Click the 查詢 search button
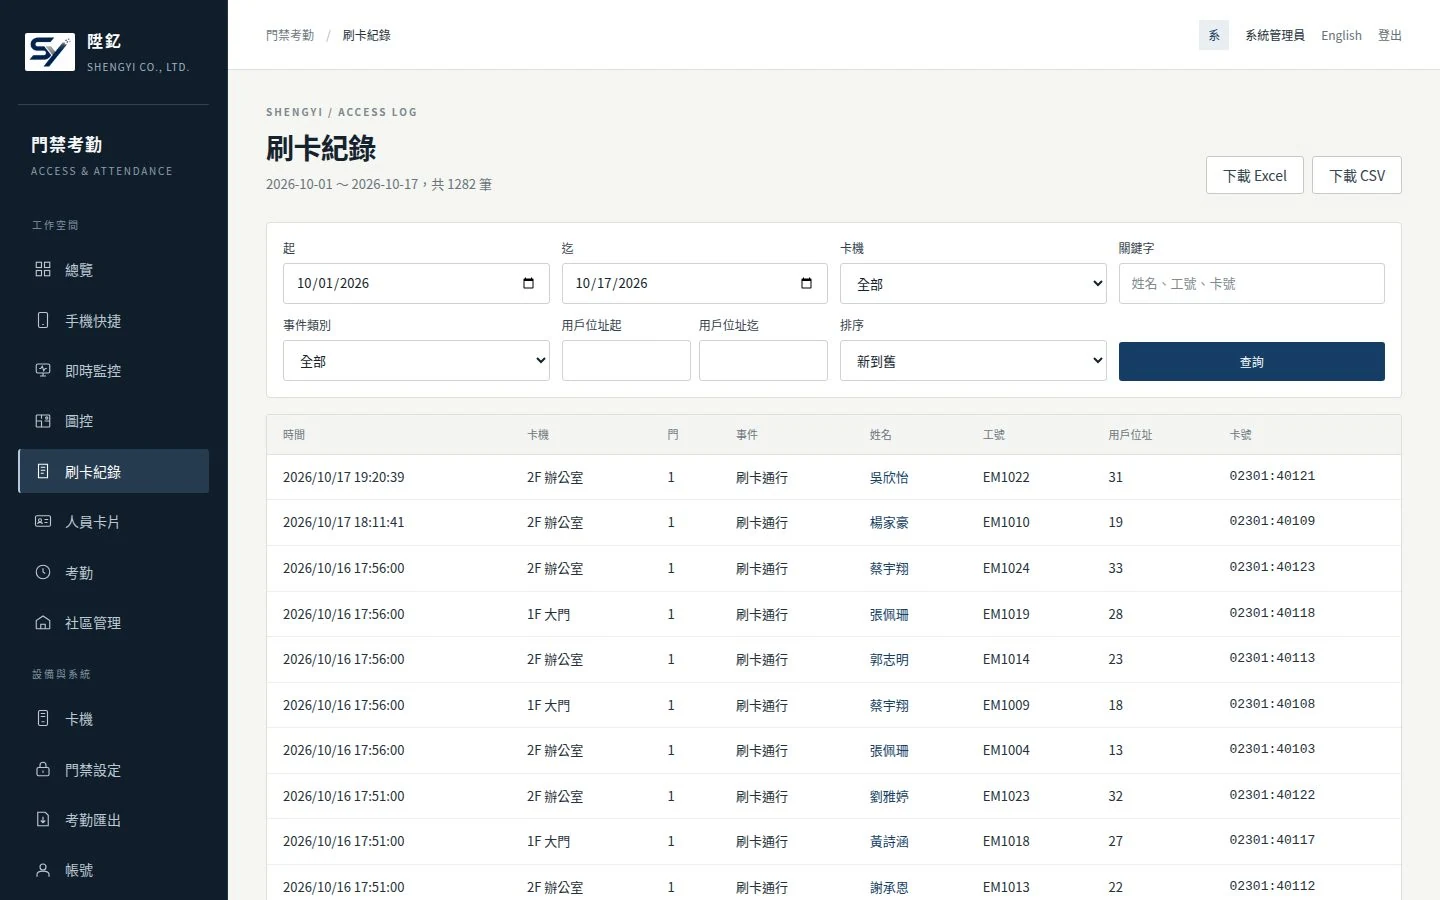Viewport: 1440px width, 900px height. pos(1251,362)
